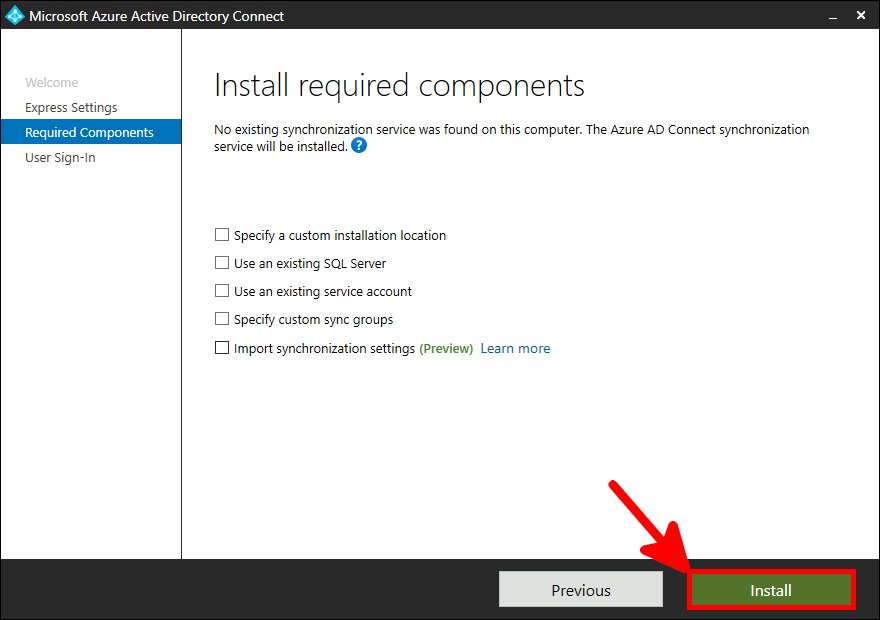
Task: Open the blue help question mark icon
Action: point(358,146)
